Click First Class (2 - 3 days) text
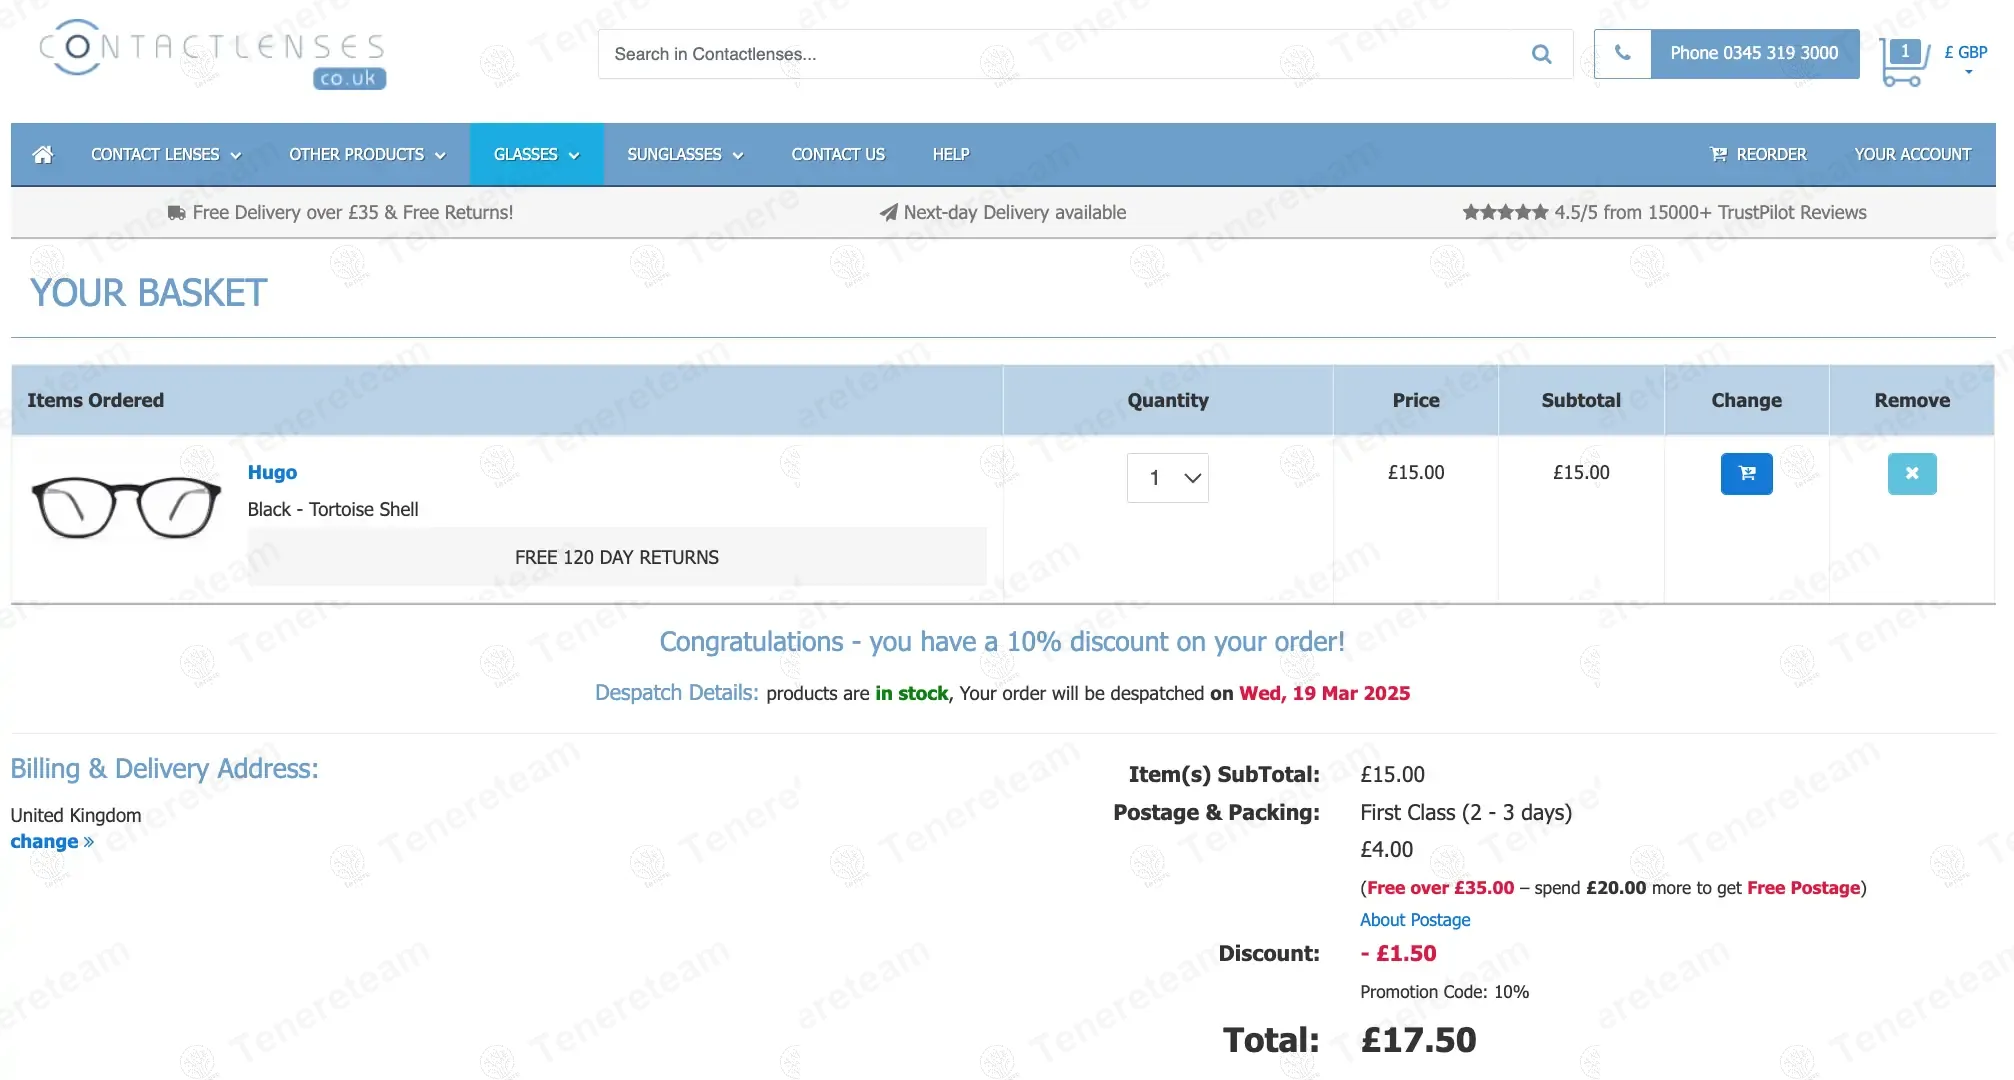This screenshot has width=2014, height=1080. tap(1465, 812)
